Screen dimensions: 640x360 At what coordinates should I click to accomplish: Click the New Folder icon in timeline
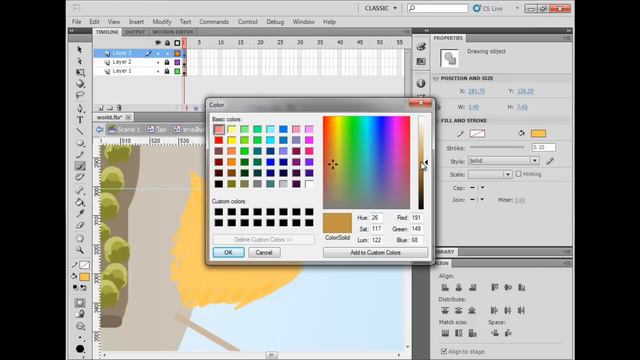pos(110,108)
